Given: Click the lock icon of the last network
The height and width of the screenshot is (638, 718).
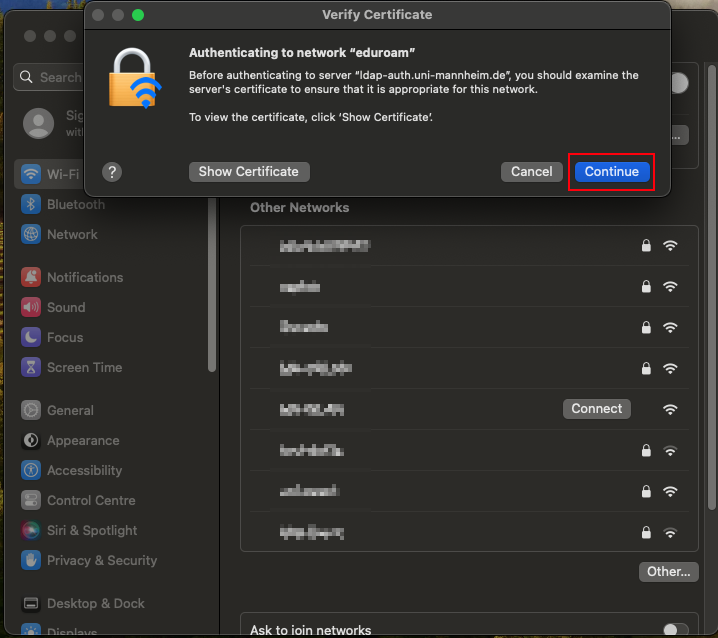Looking at the screenshot, I should pos(646,533).
